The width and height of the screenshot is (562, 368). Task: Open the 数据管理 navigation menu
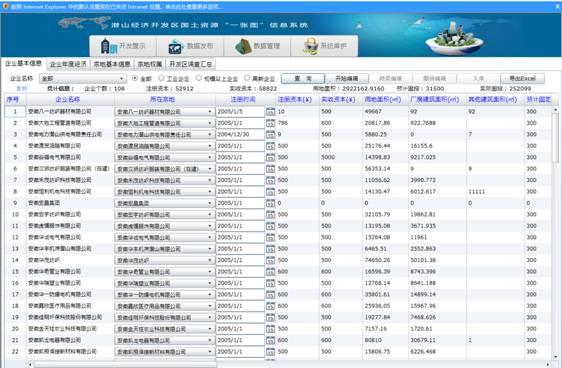click(x=257, y=46)
